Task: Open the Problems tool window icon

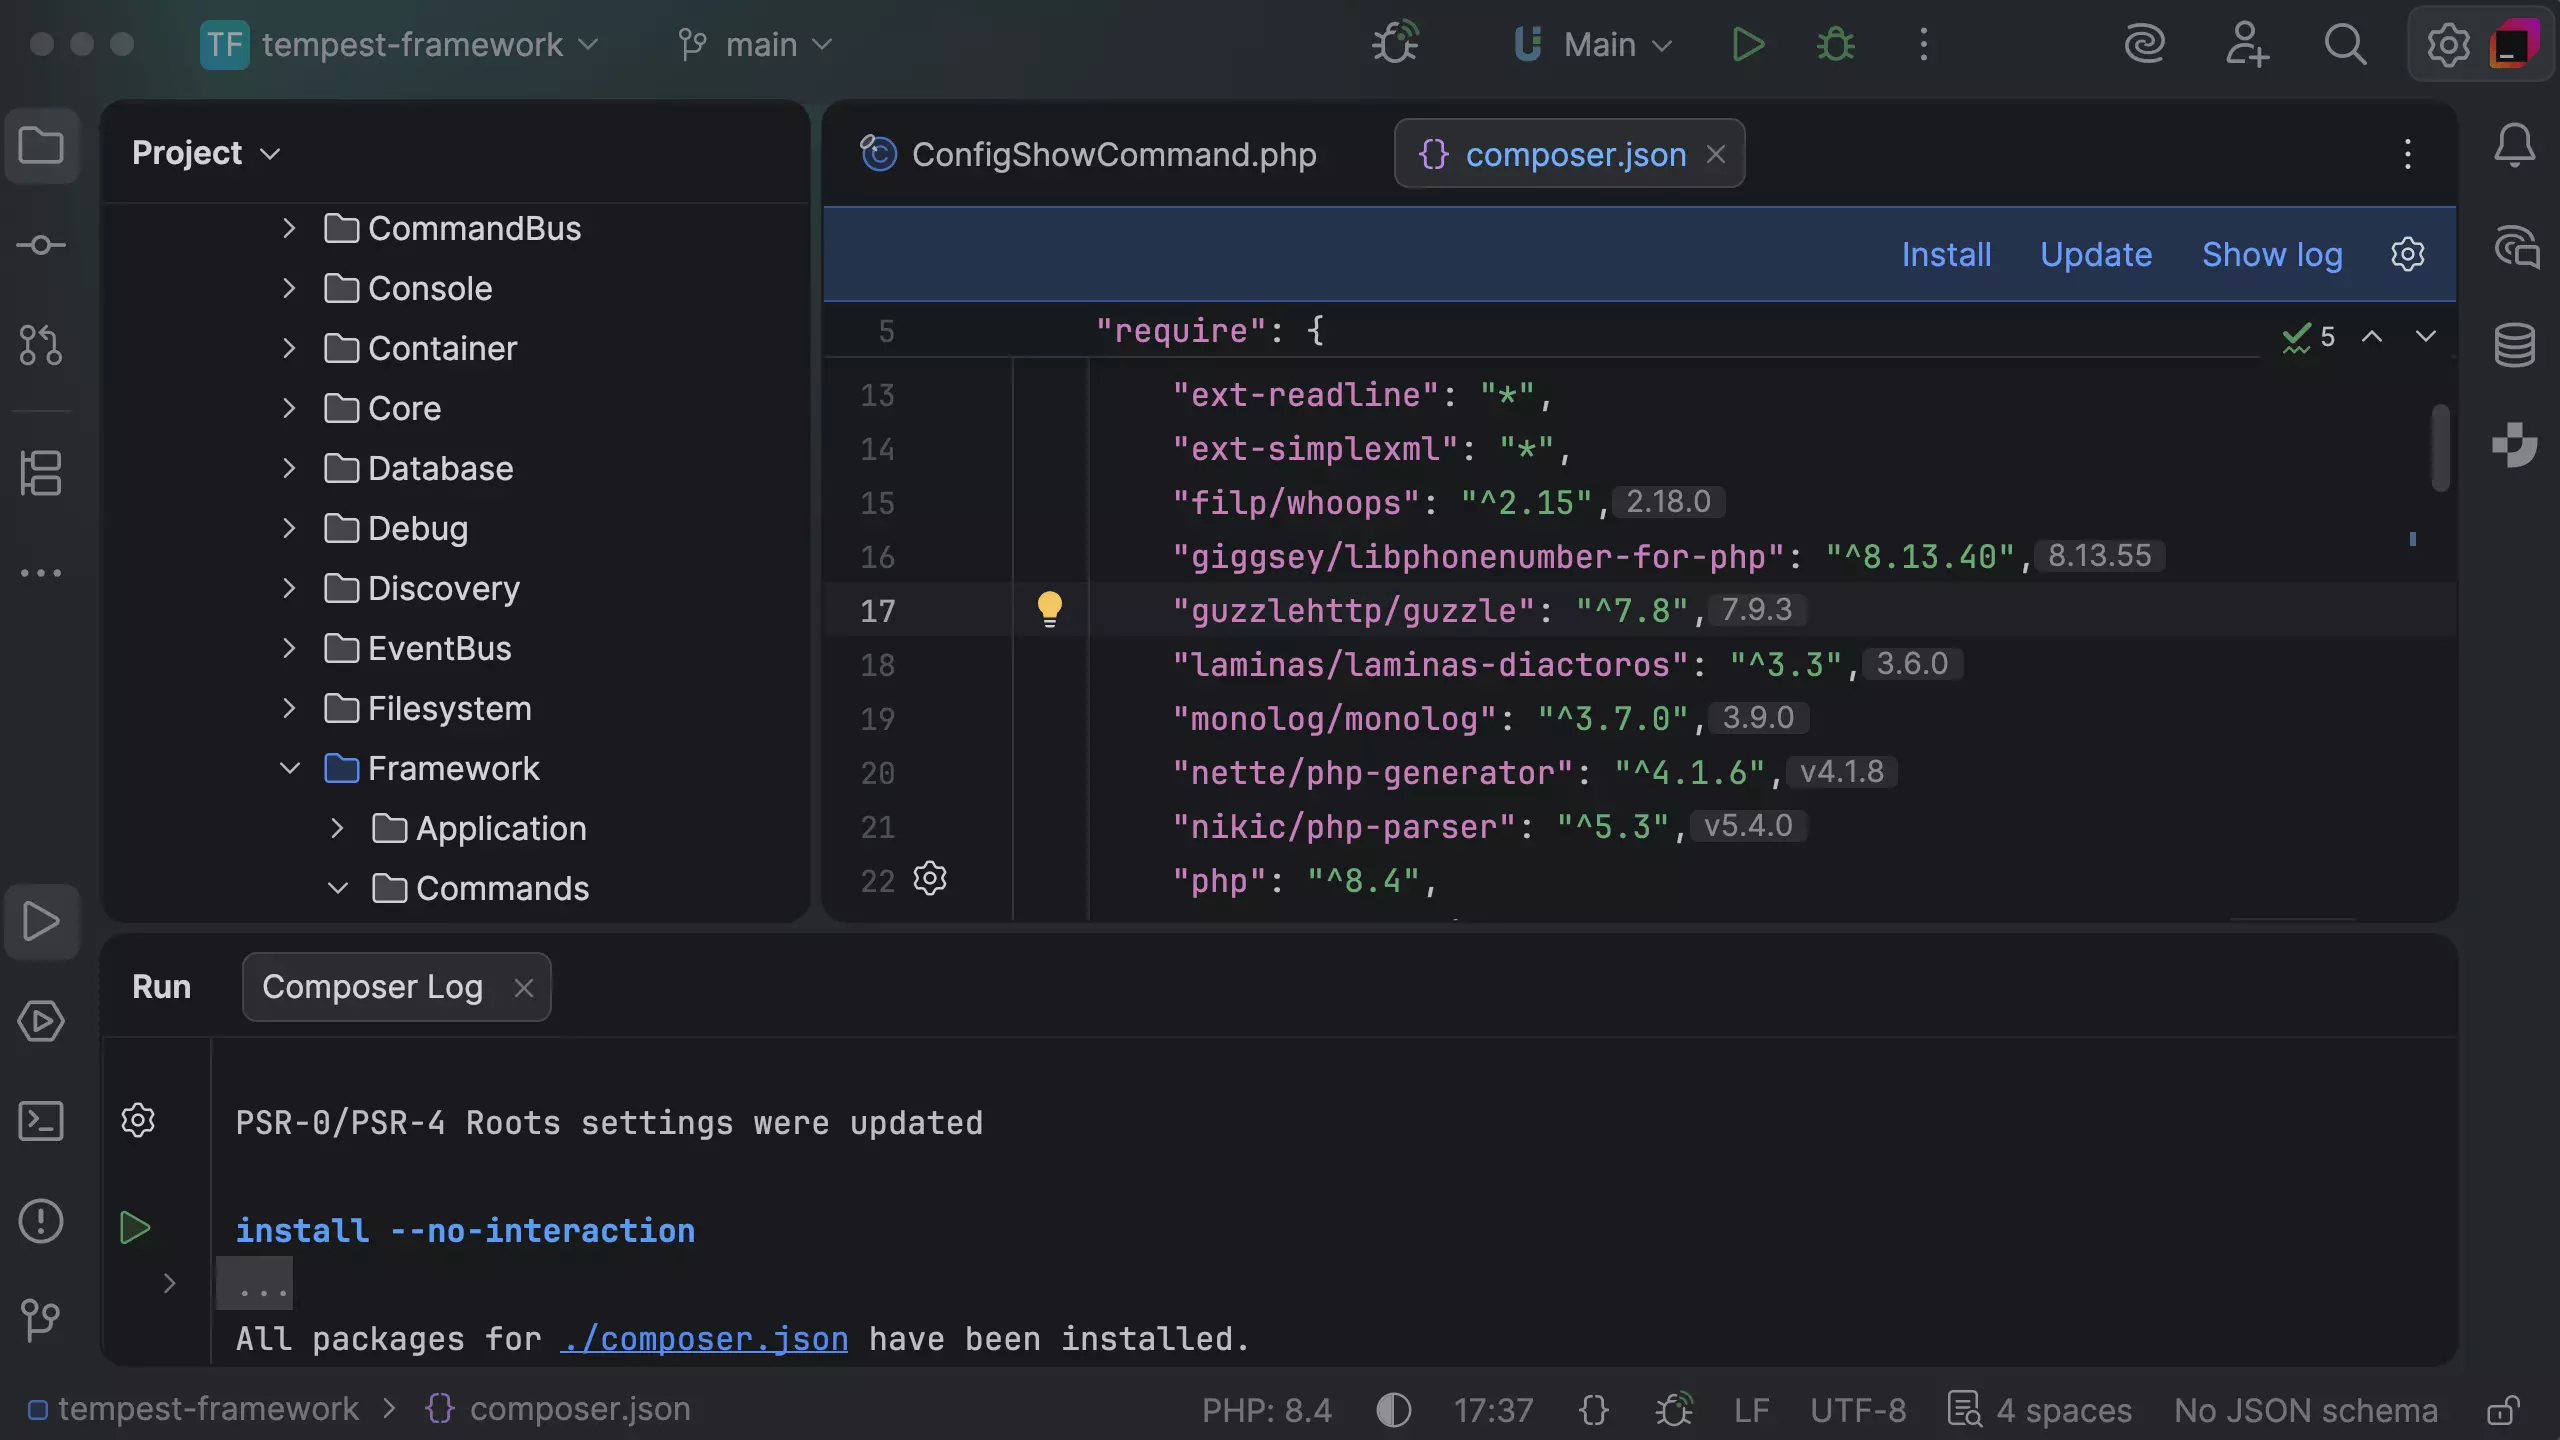Action: [x=41, y=1221]
